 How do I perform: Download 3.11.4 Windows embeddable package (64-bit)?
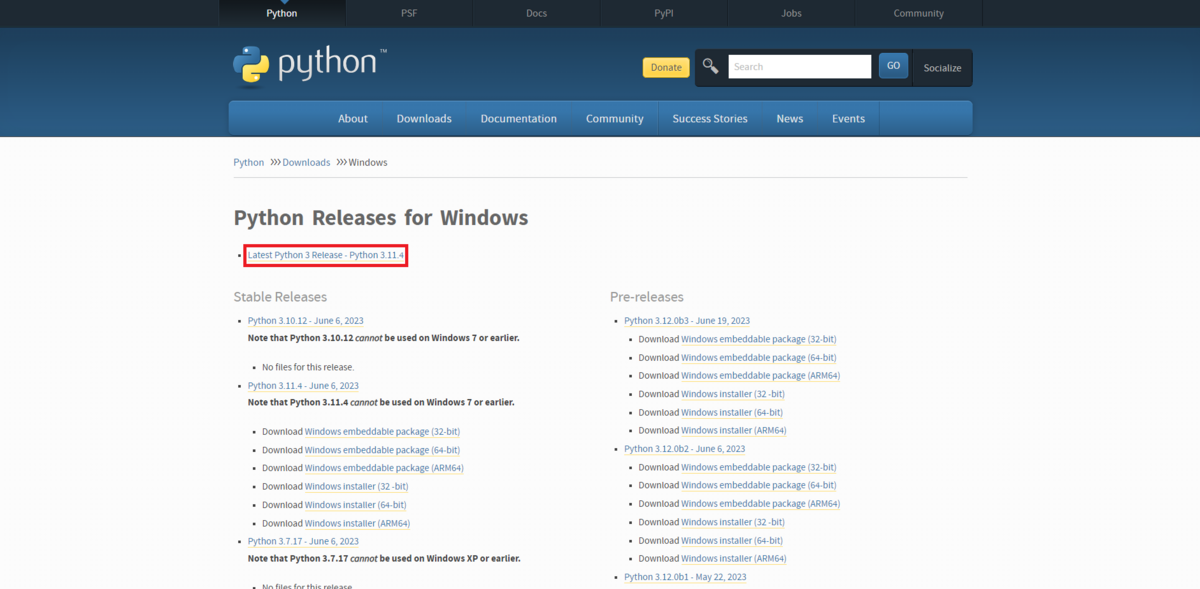click(x=382, y=450)
